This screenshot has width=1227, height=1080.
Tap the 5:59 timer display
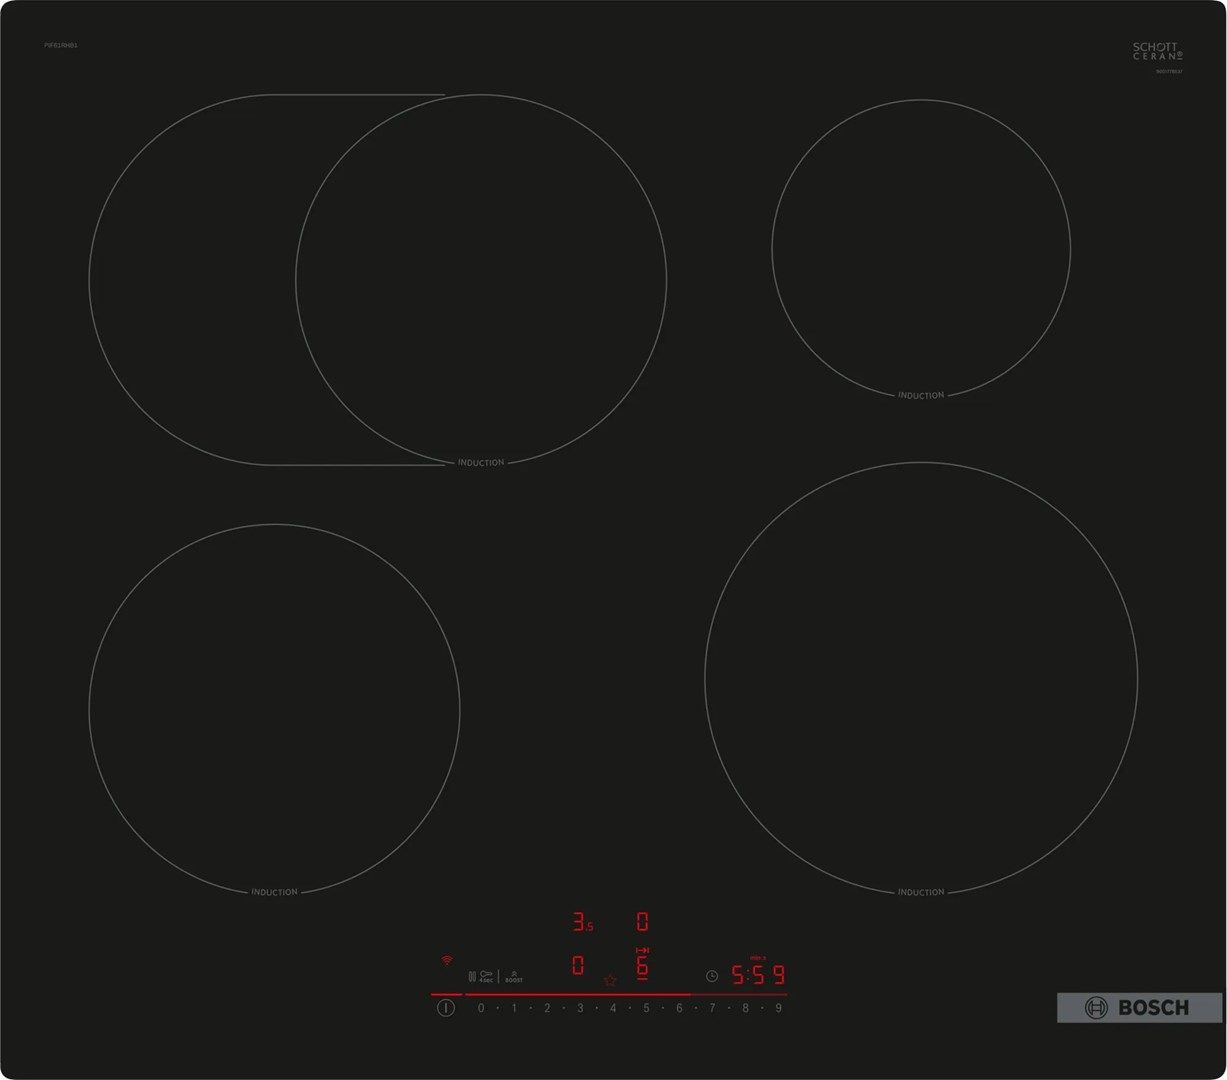755,972
